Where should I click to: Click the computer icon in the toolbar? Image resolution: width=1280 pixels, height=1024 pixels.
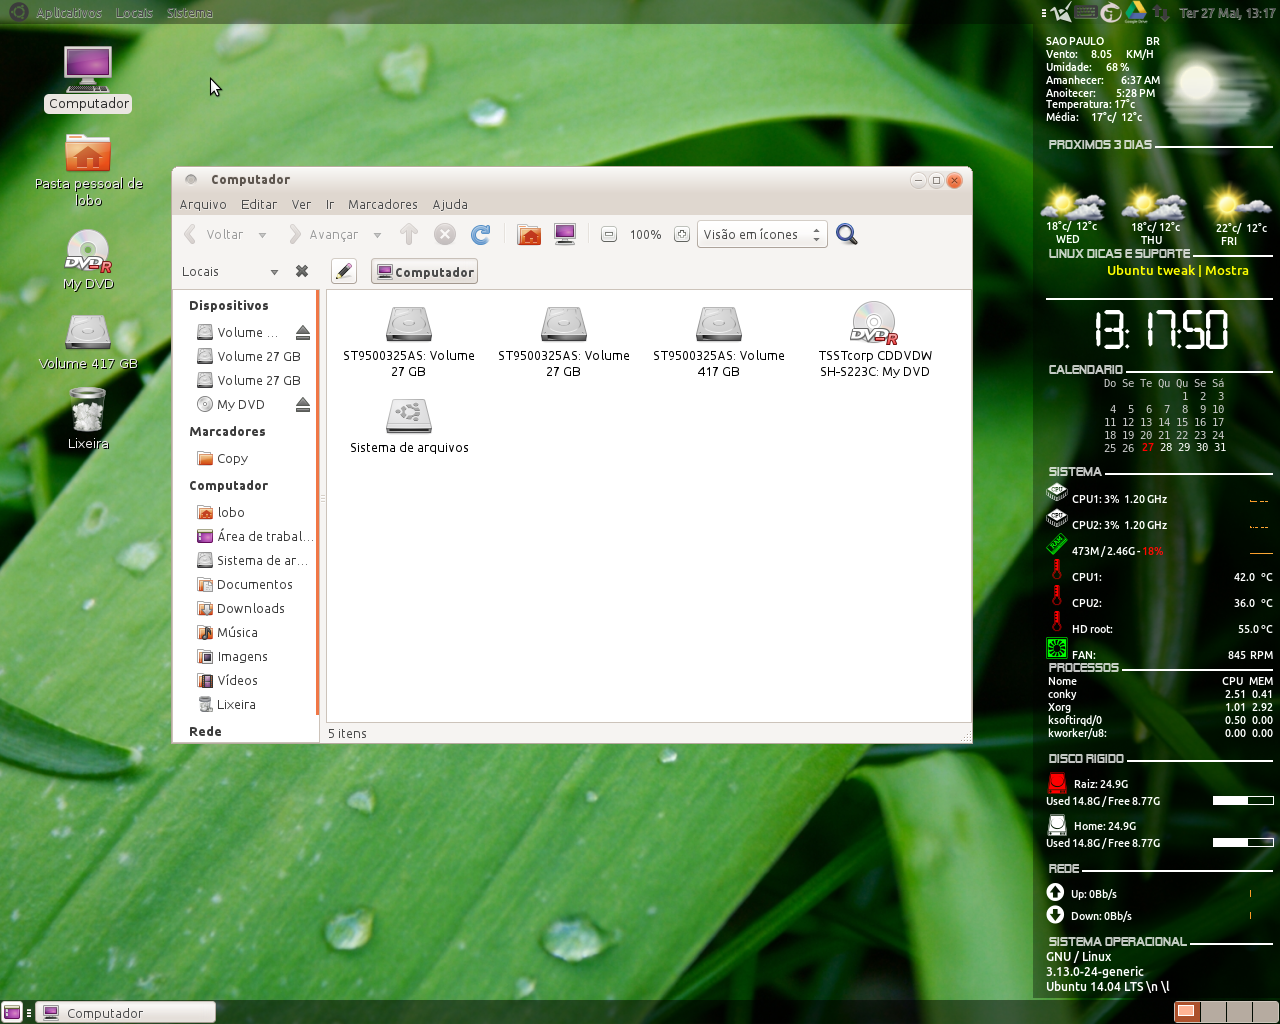point(563,234)
